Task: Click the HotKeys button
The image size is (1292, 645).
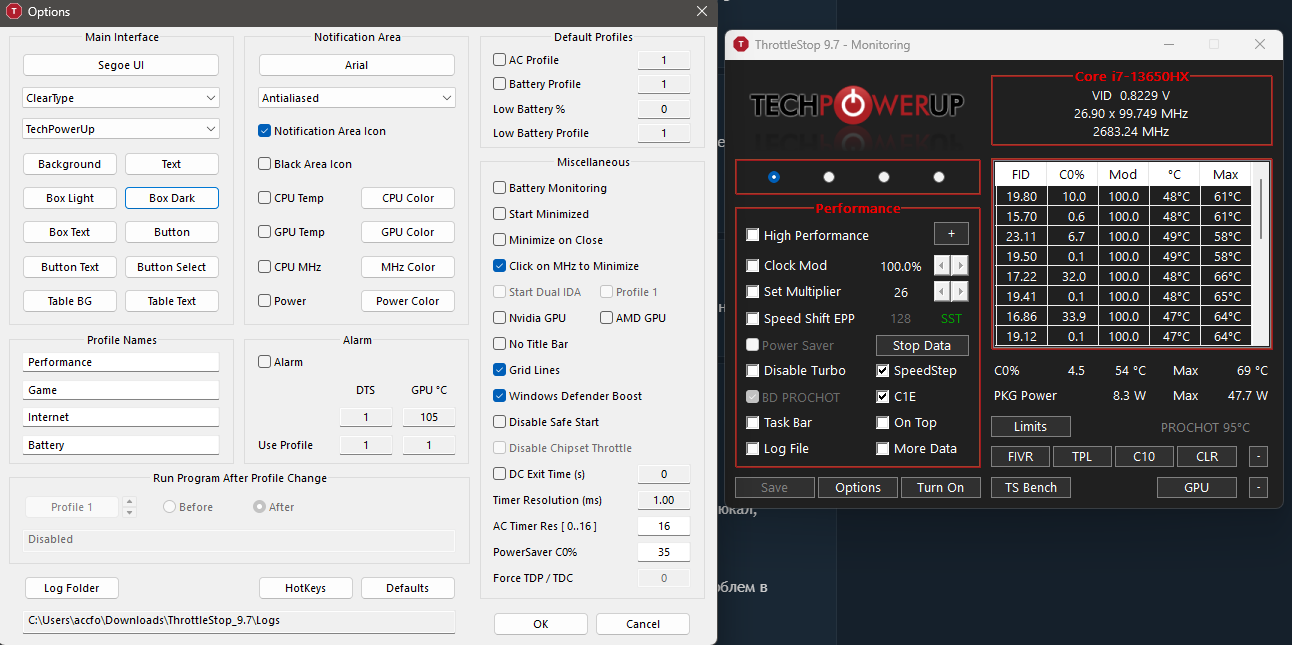Action: point(306,588)
